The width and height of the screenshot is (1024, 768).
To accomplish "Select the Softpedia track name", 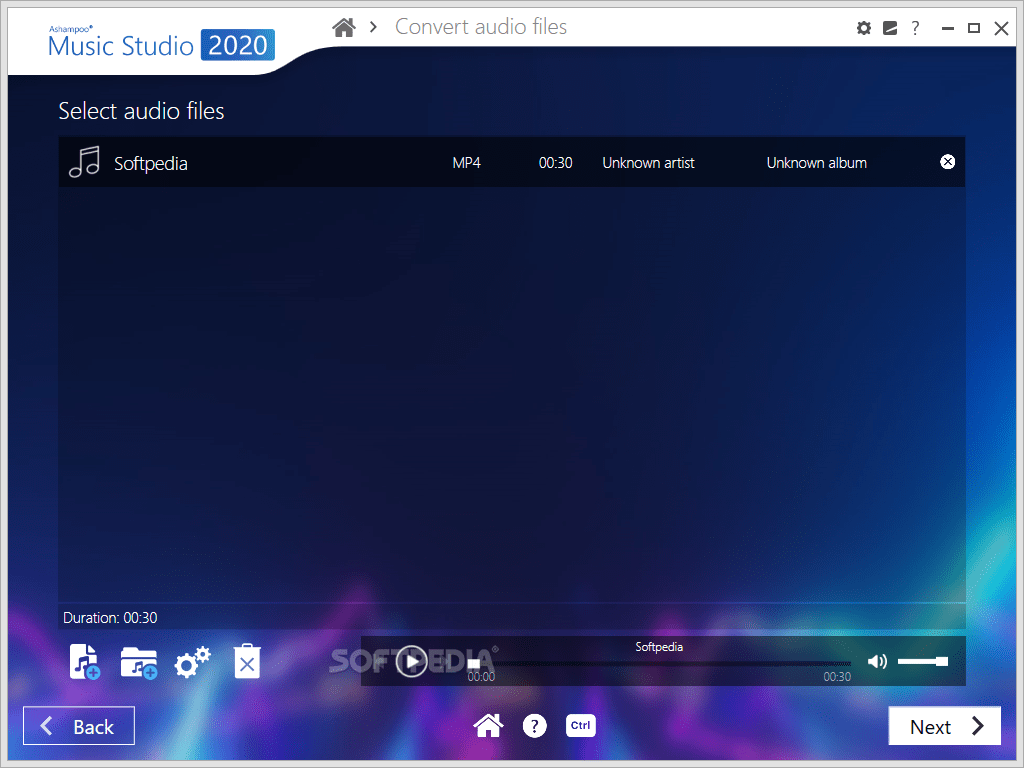I will pos(151,163).
